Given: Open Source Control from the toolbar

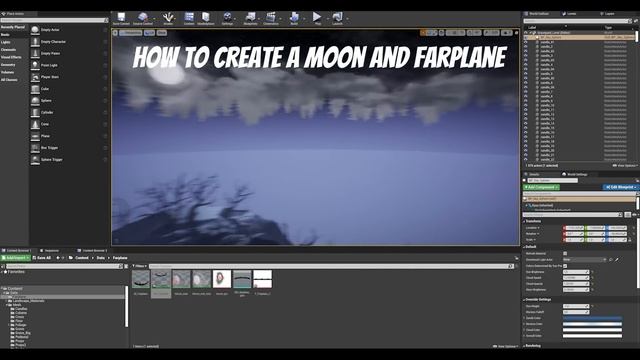Looking at the screenshot, I should [142, 17].
